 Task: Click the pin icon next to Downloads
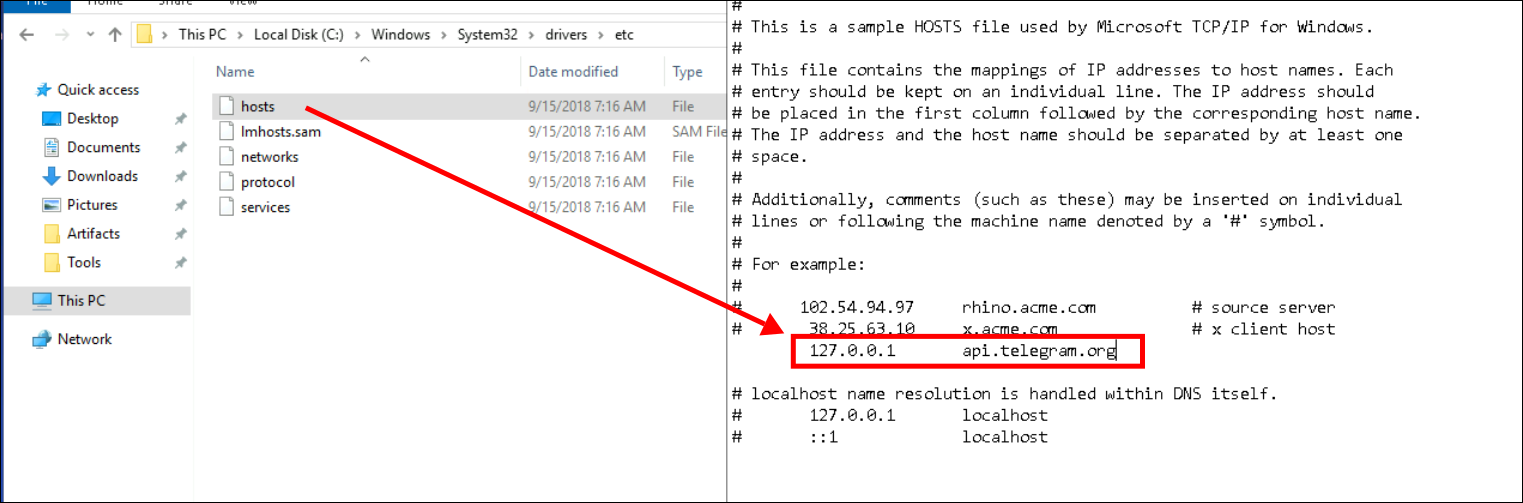pos(180,177)
